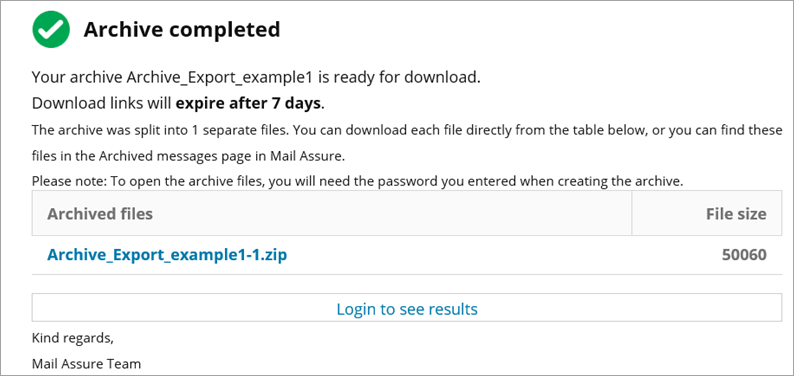The image size is (794, 376).
Task: Click the Download links will expire sentence
Action: tap(178, 103)
